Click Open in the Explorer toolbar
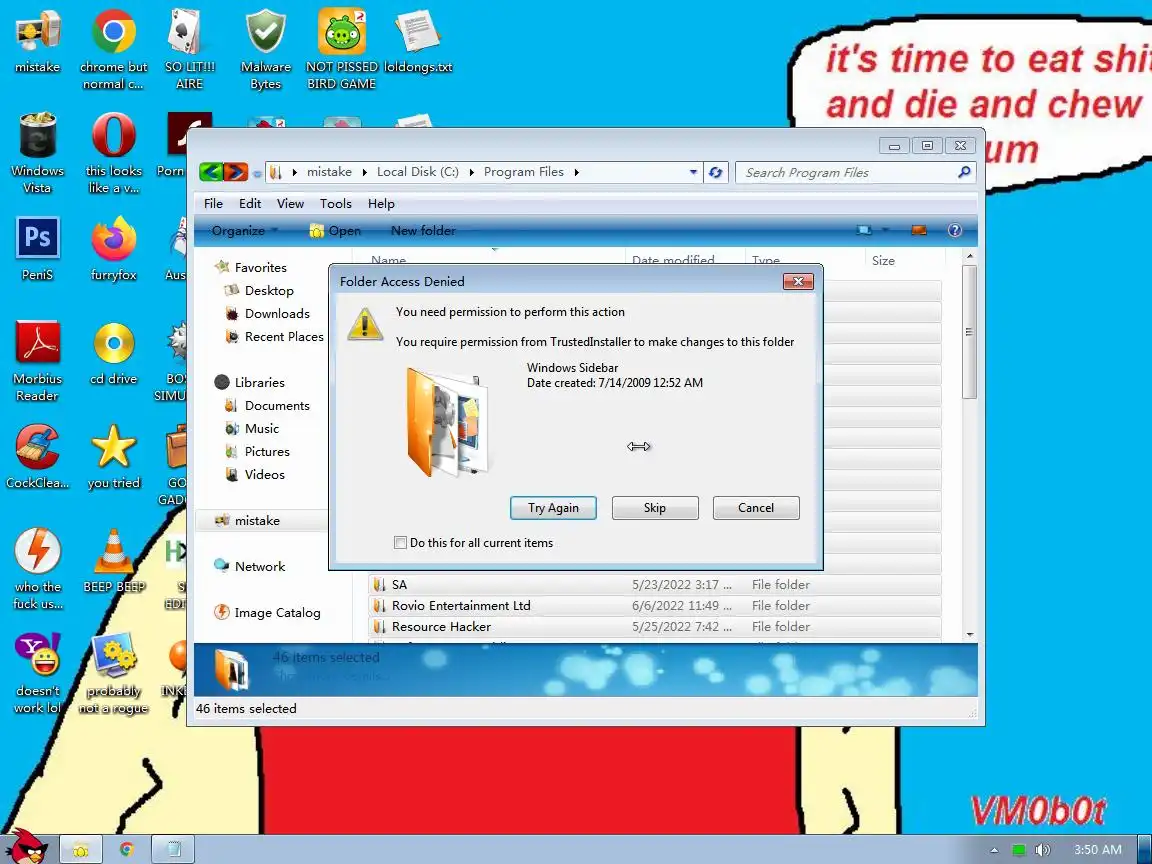1152x864 pixels. (336, 231)
